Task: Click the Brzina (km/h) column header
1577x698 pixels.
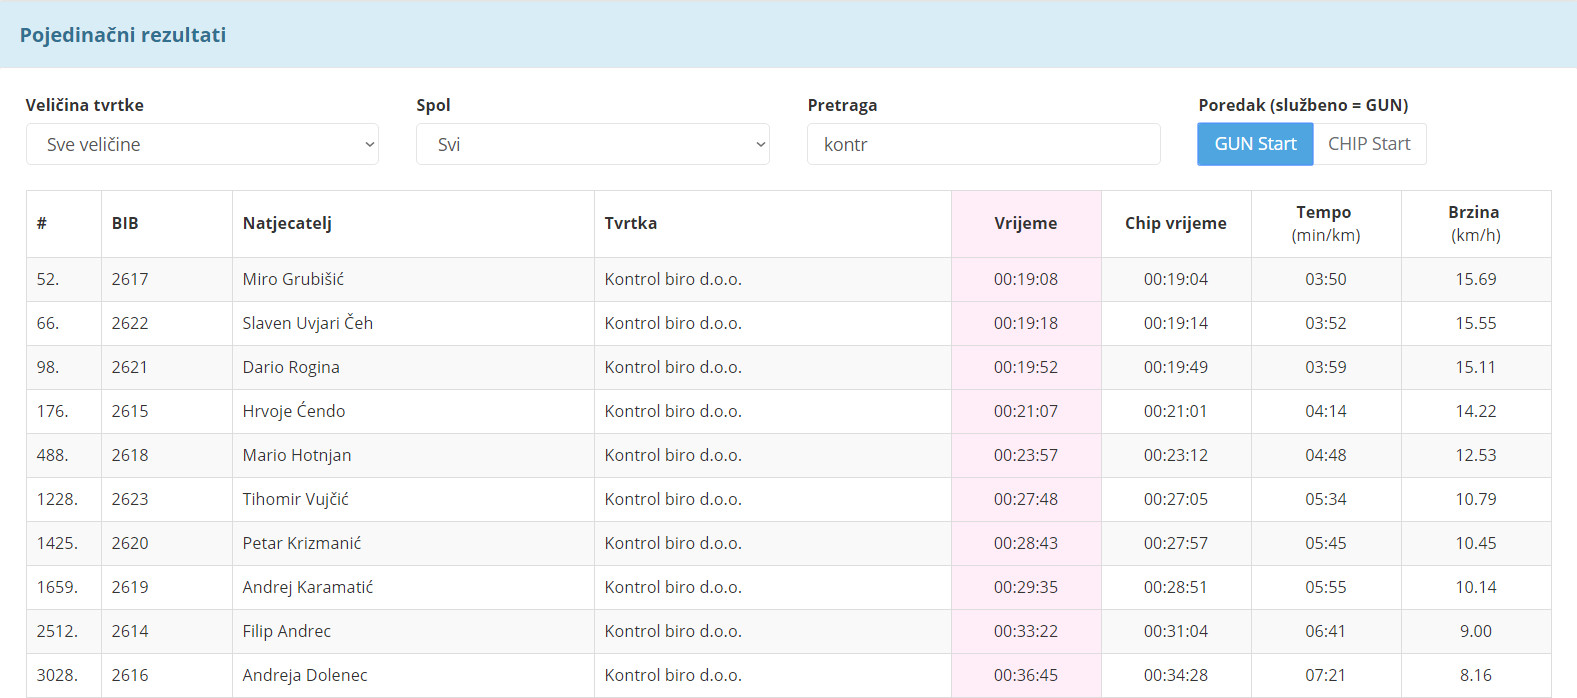Action: click(1476, 223)
